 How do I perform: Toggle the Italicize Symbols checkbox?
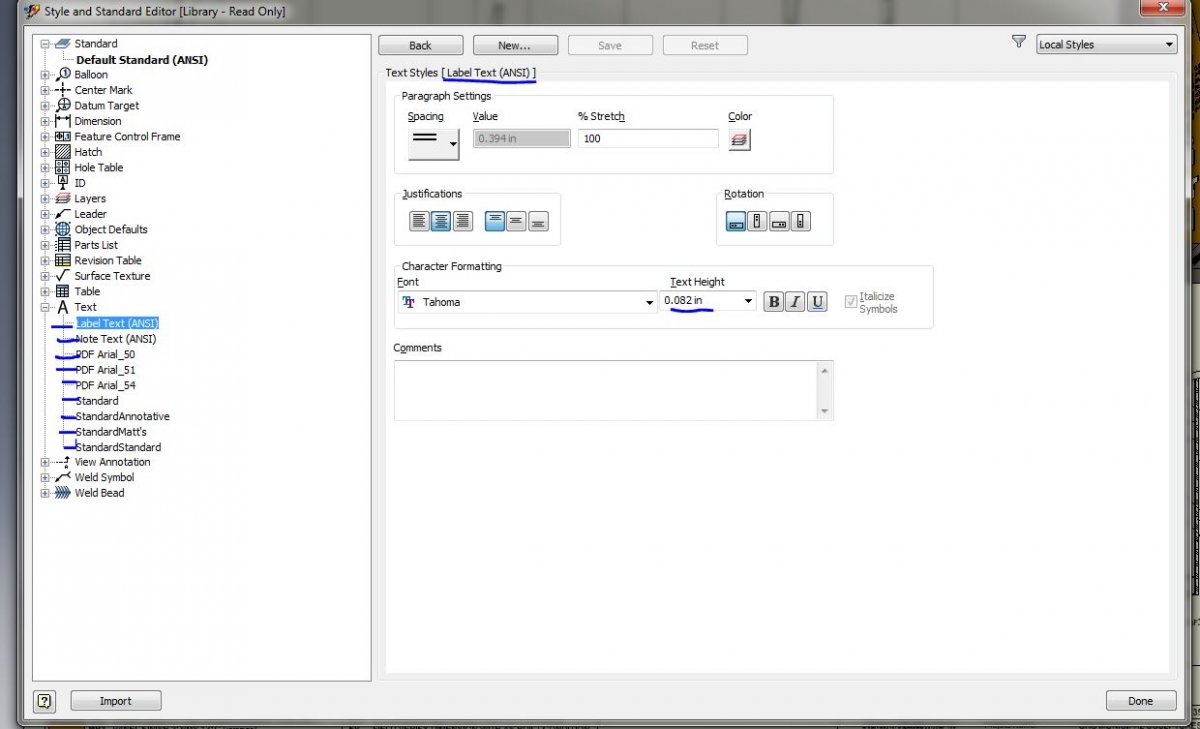coord(851,301)
